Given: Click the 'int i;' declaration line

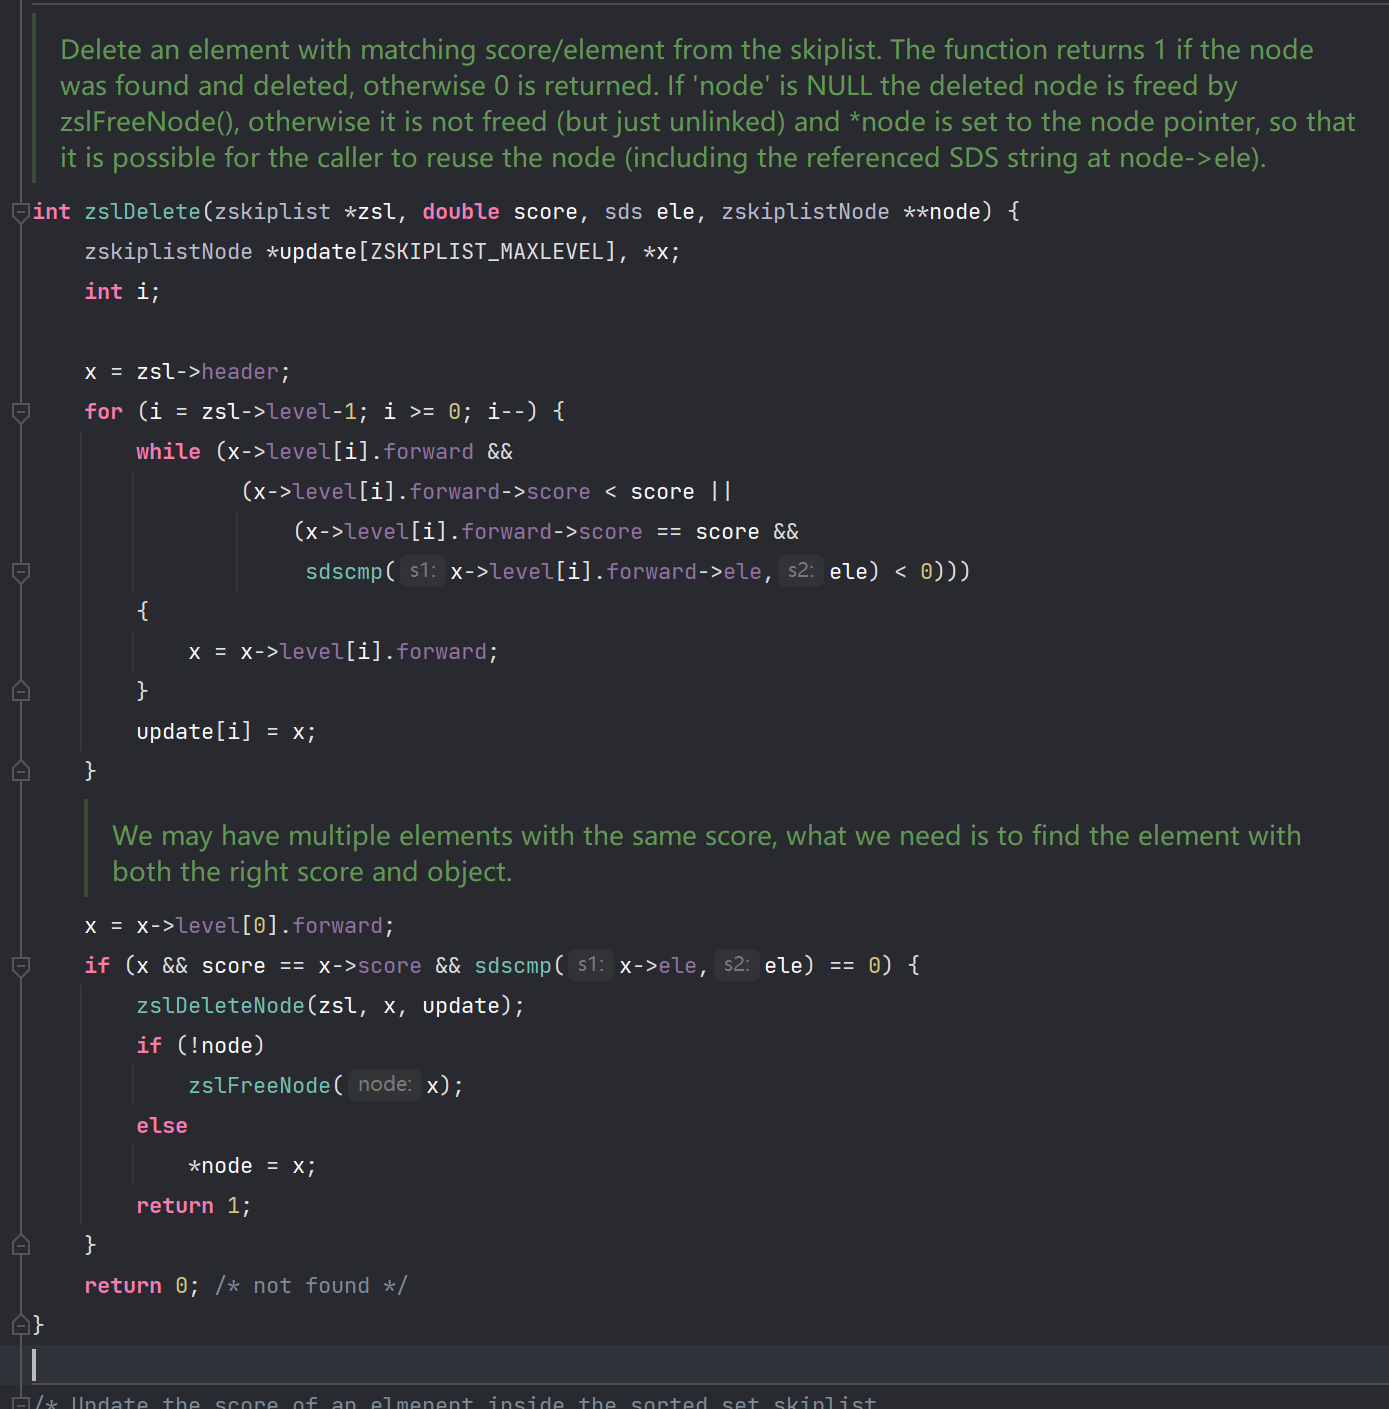Looking at the screenshot, I should coord(122,292).
